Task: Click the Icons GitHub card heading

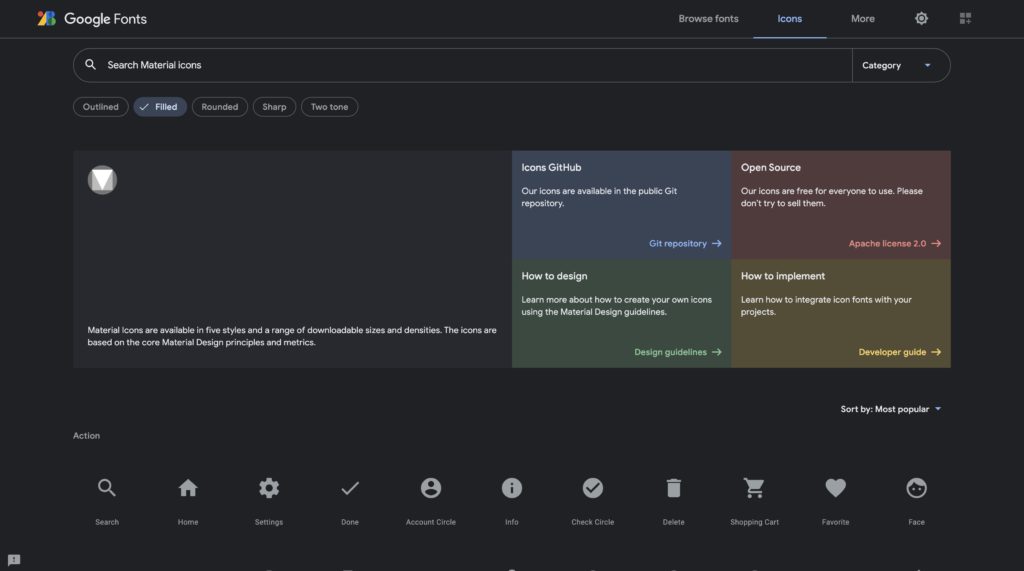Action: pos(551,167)
